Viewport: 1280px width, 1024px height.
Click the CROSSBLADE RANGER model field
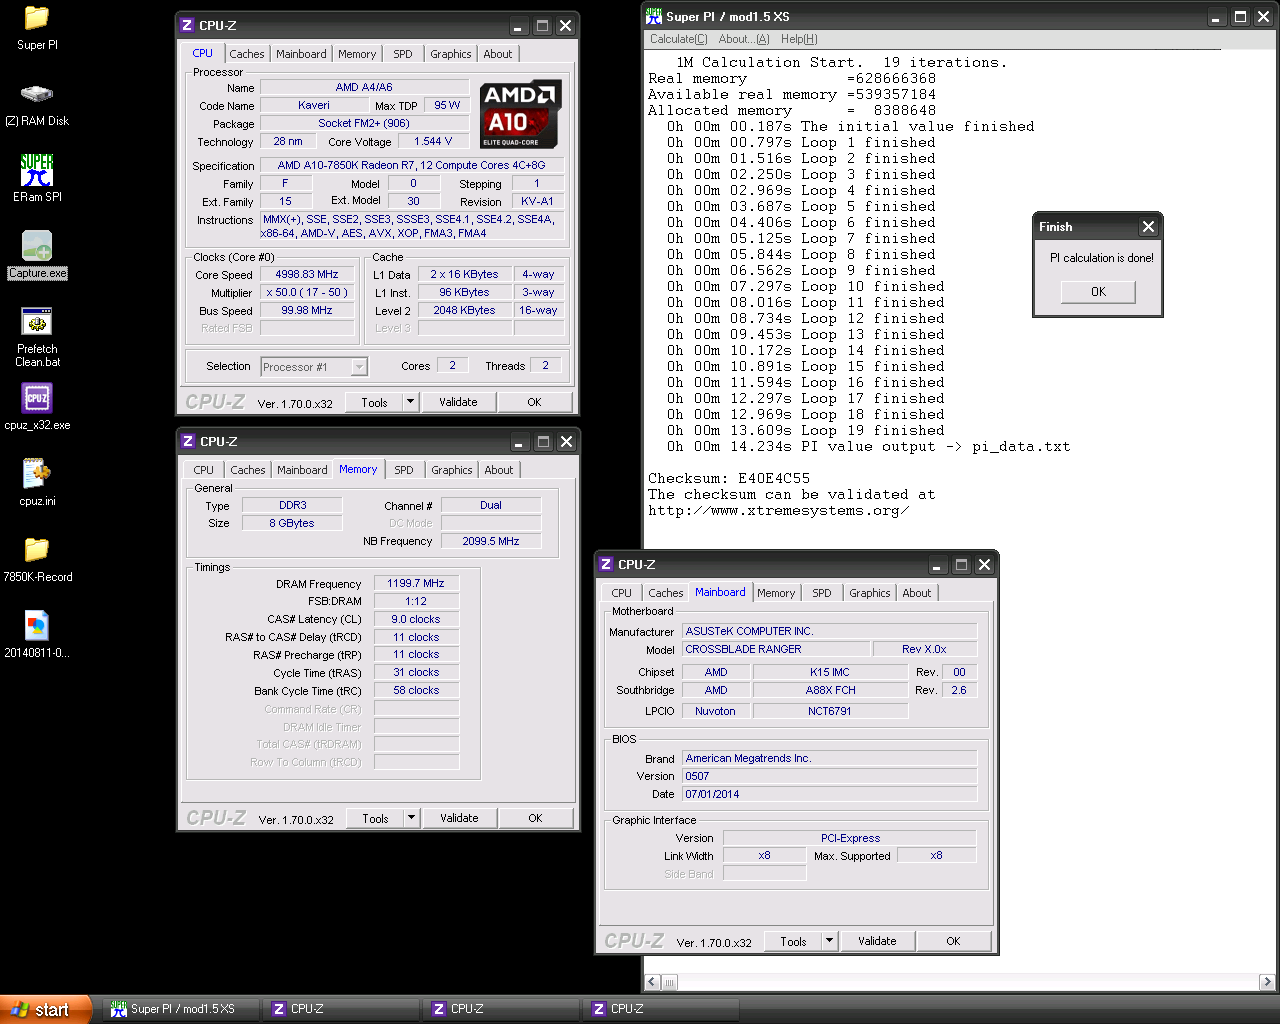click(x=776, y=649)
